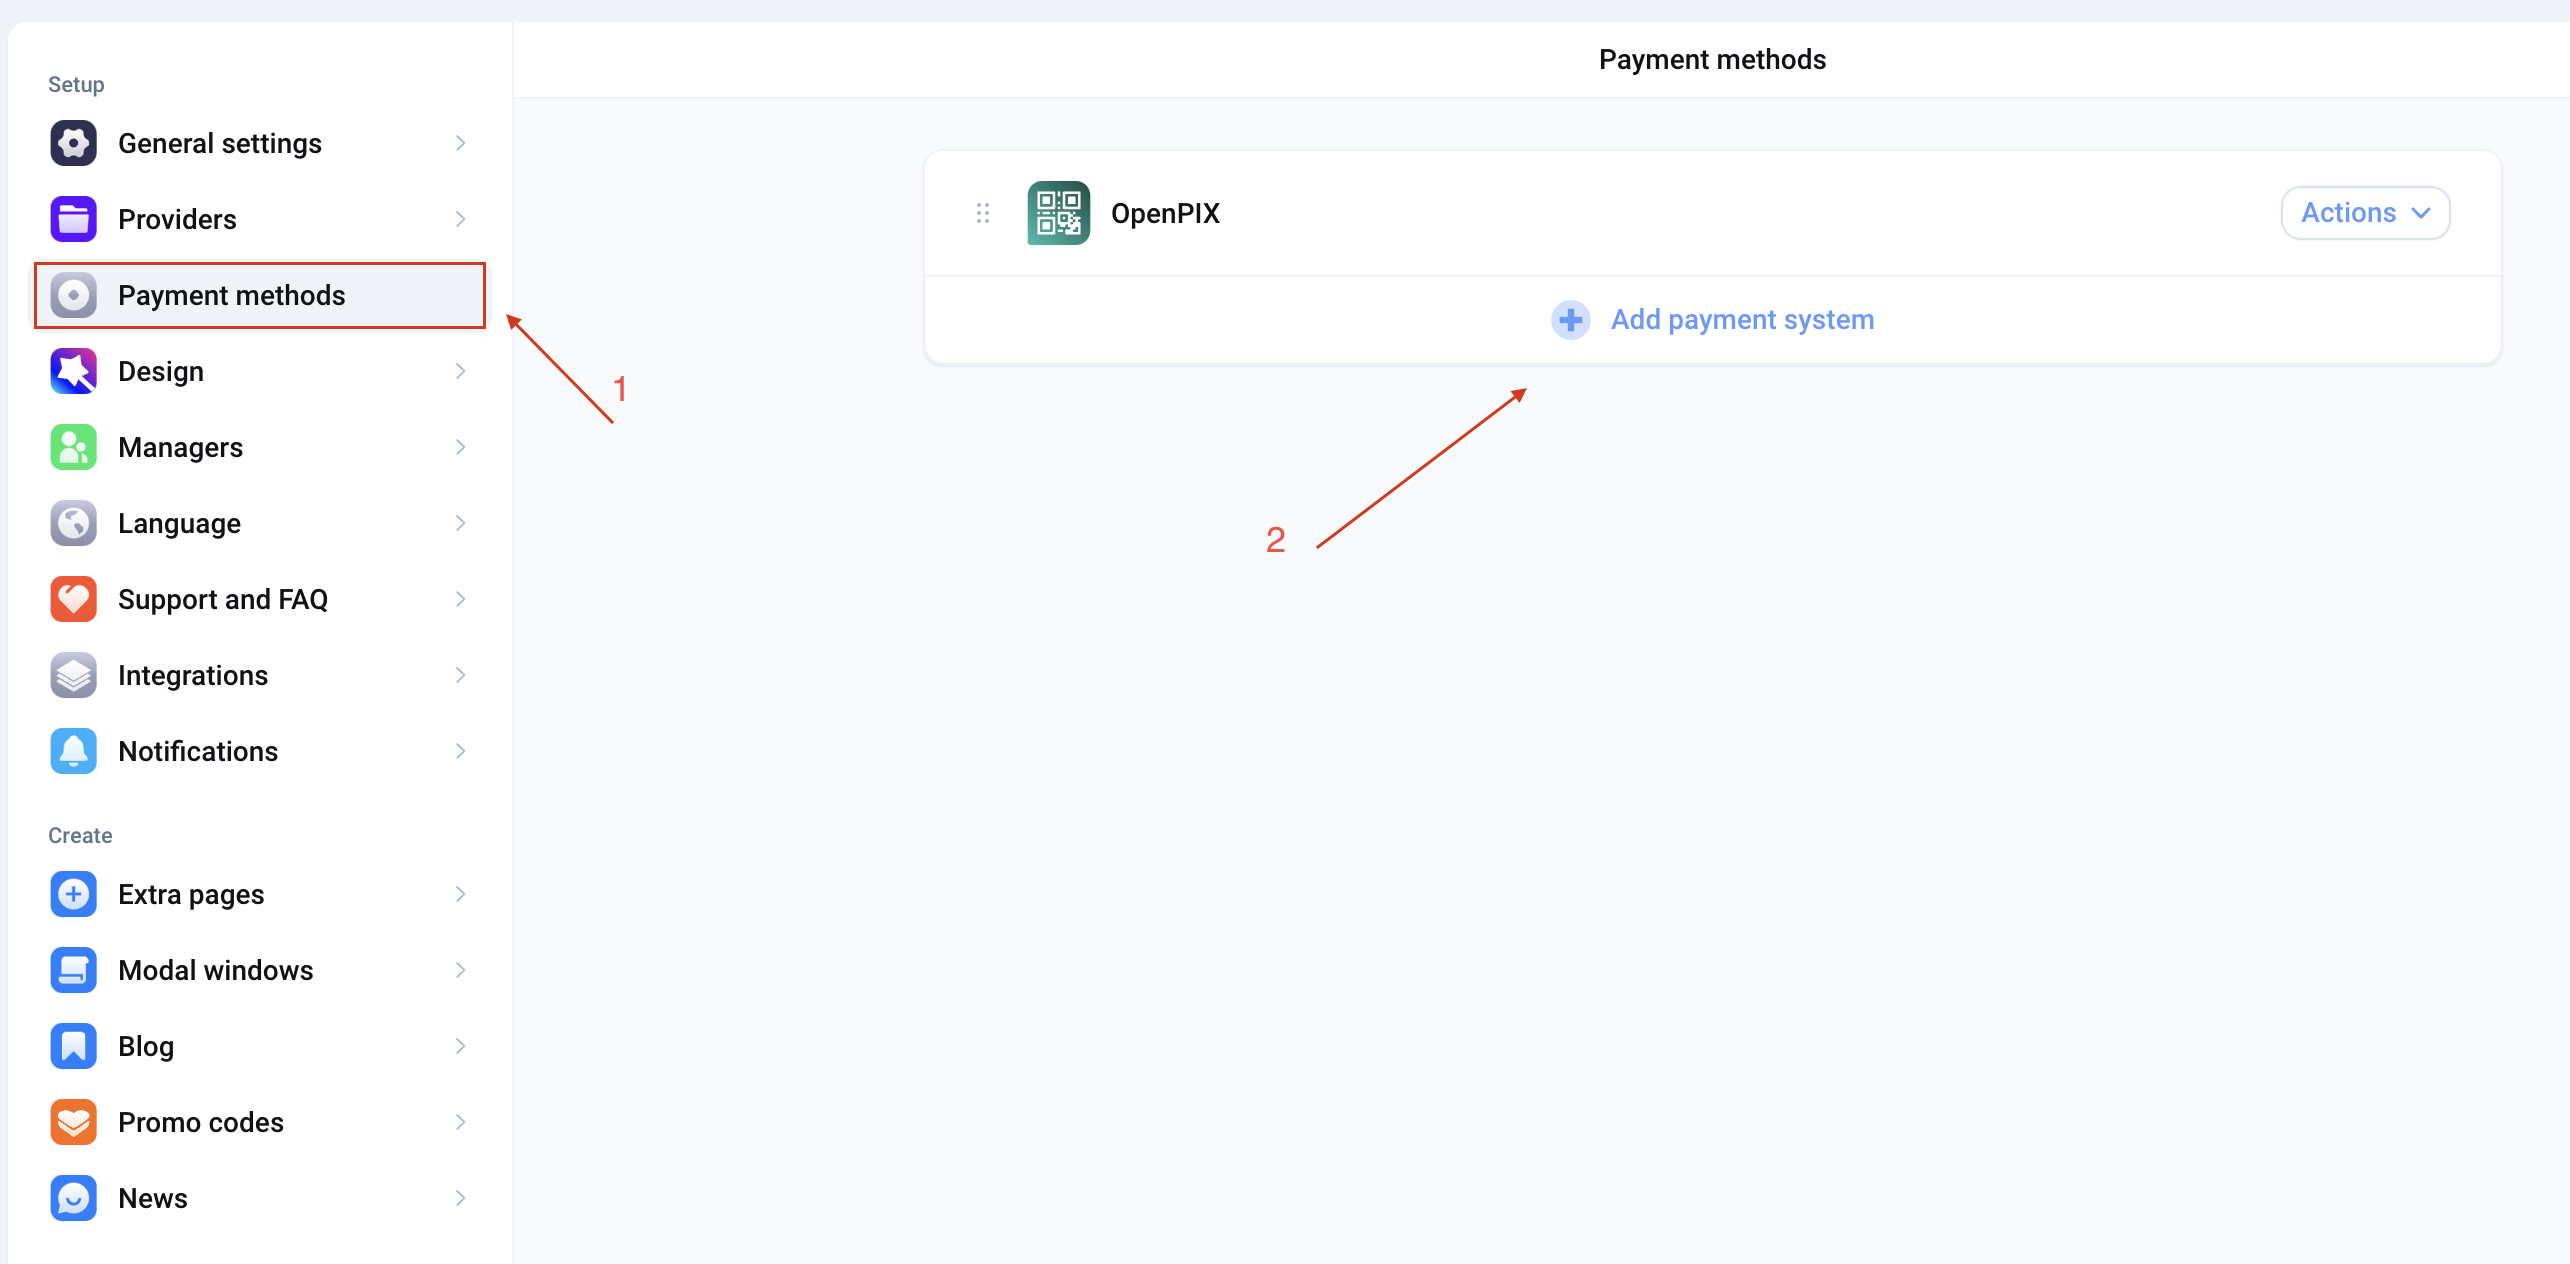Click Add payment system button
2570x1264 pixels.
point(1711,318)
